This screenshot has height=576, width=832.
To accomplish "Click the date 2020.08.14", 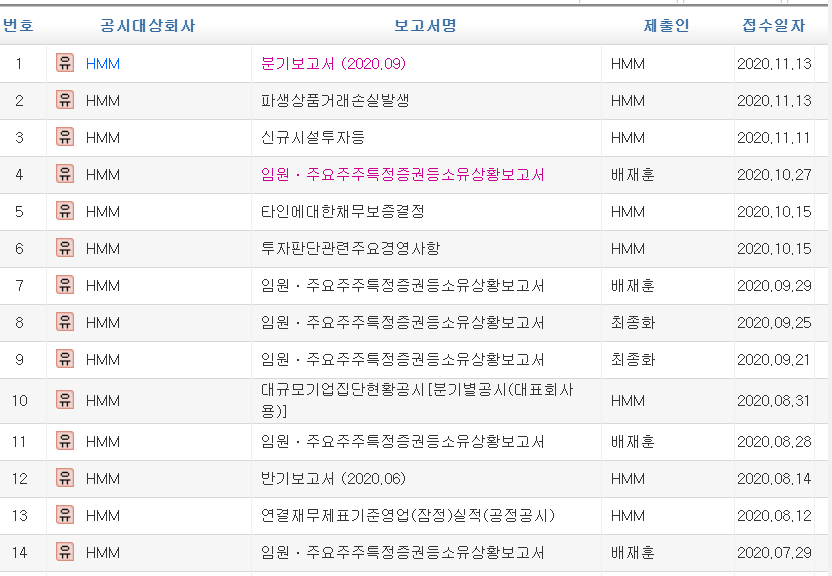I will pos(774,479).
